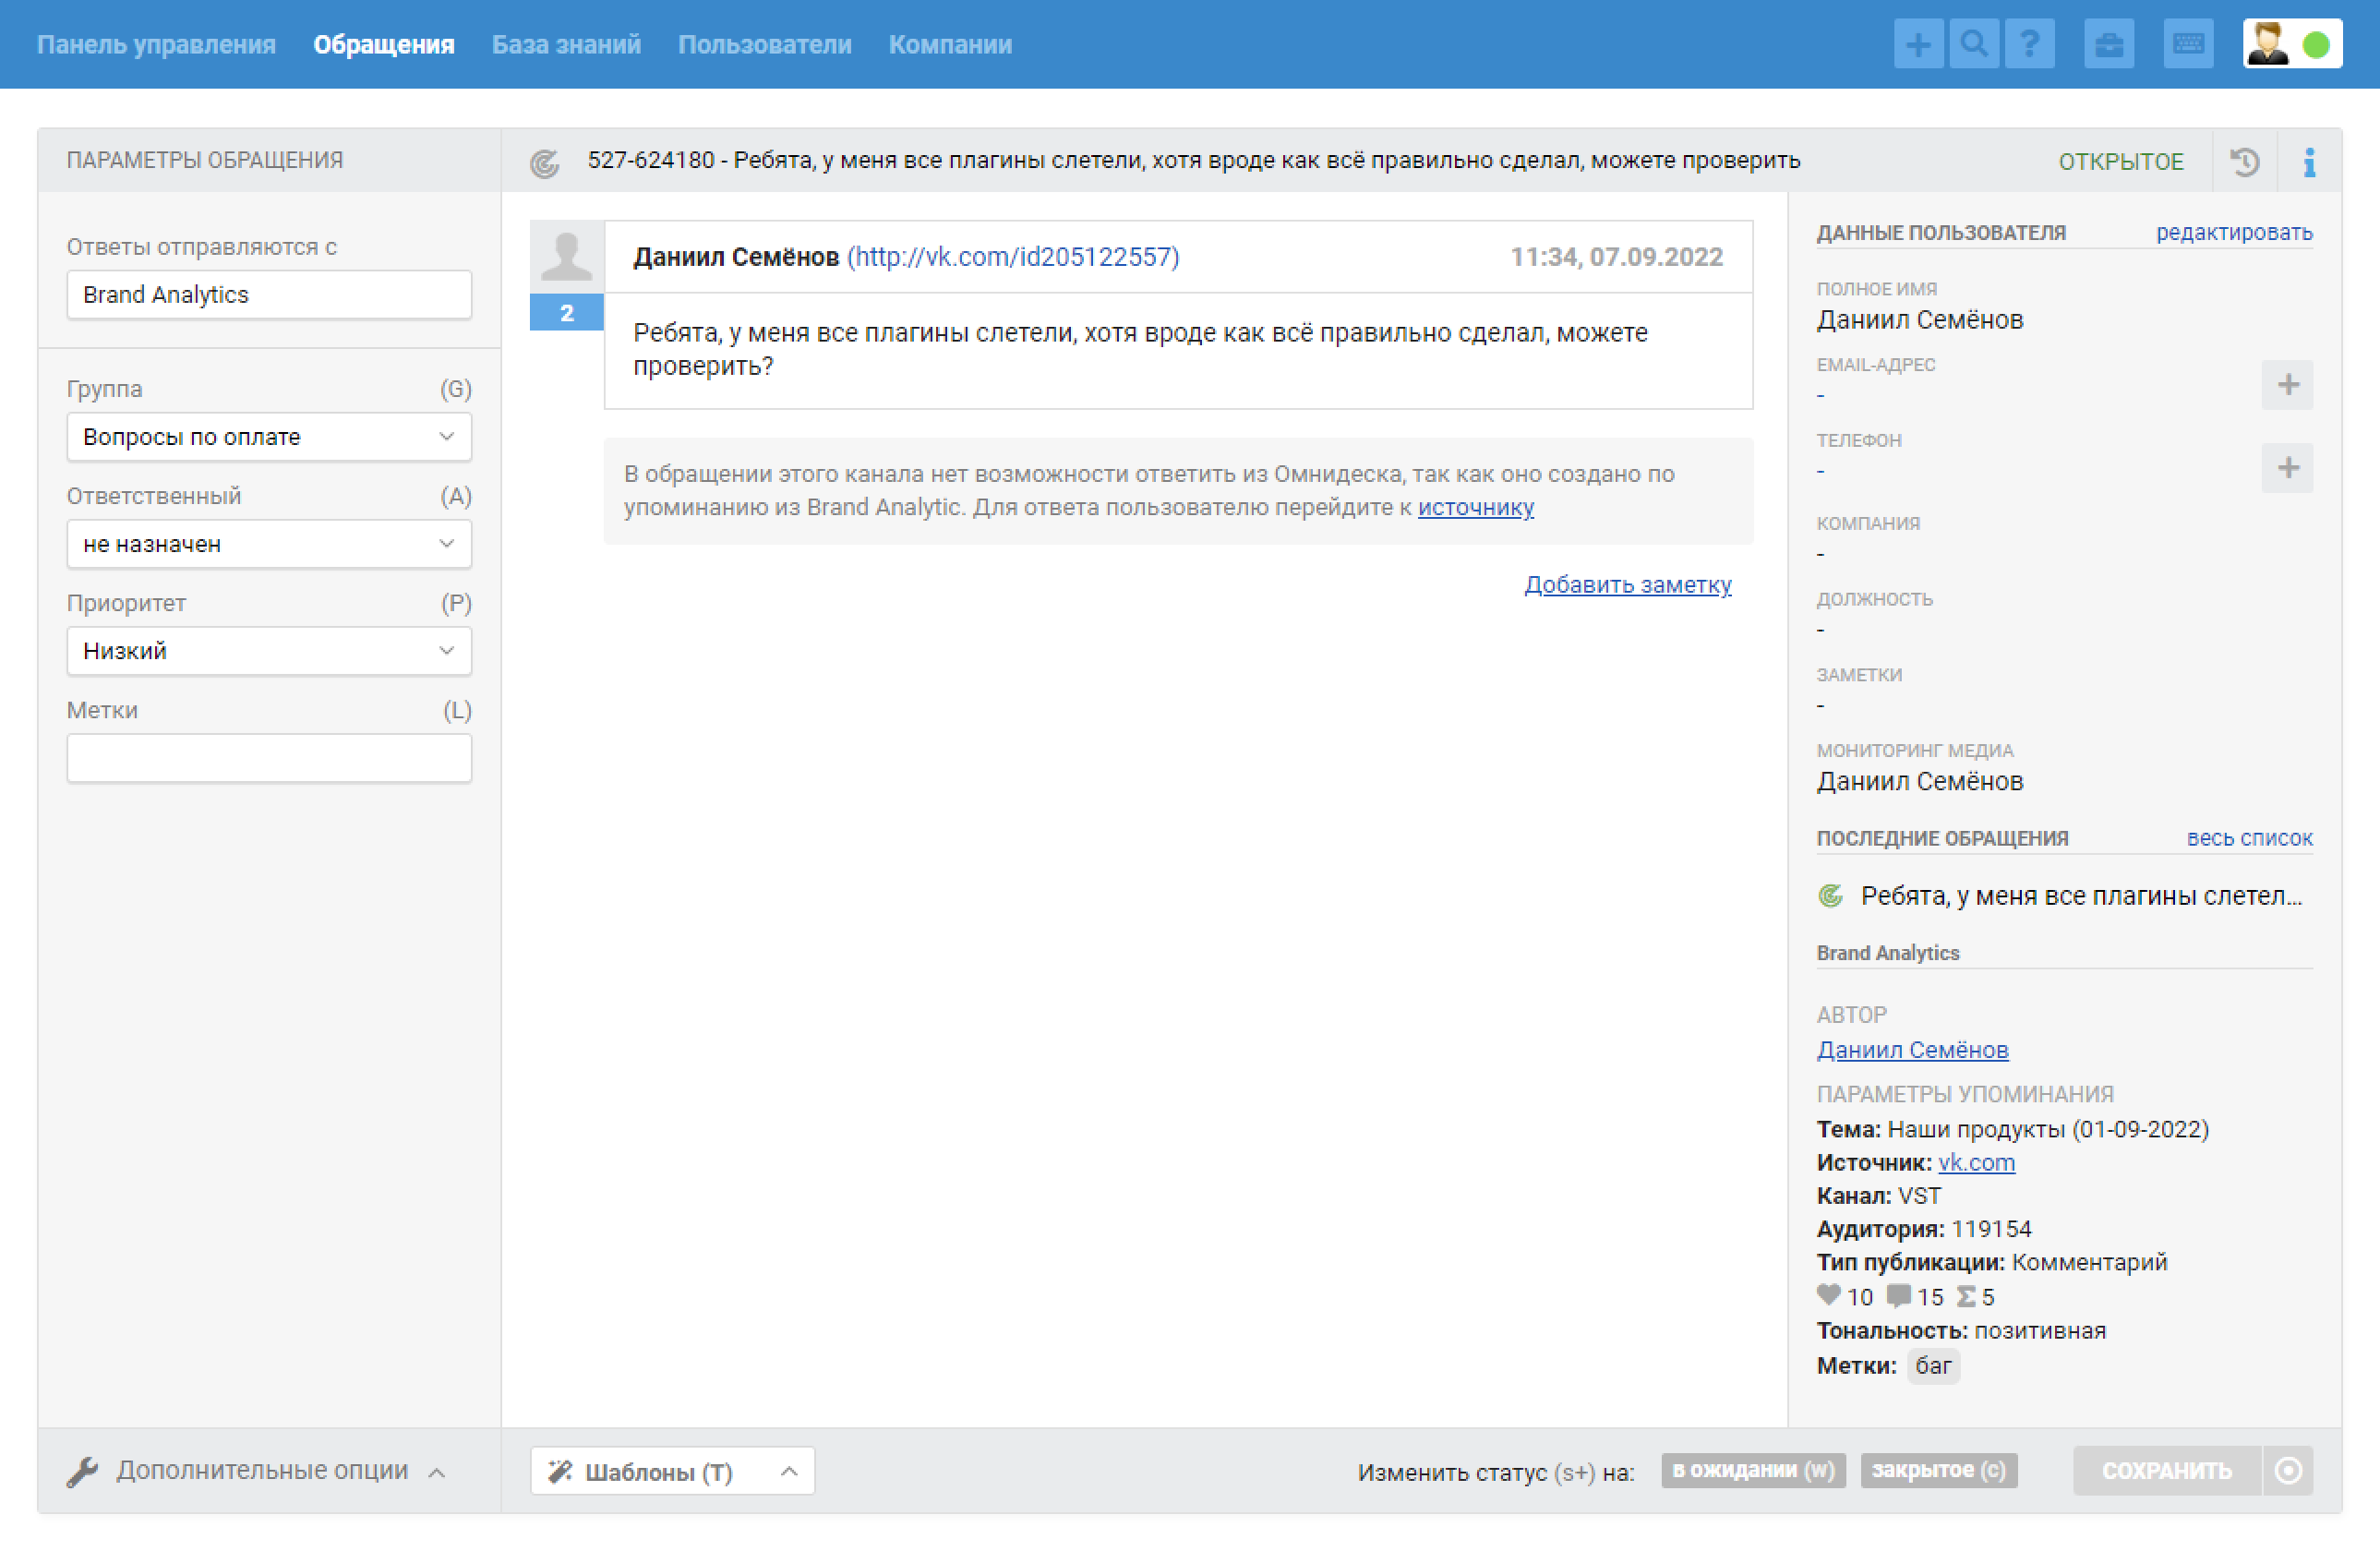
Task: Click the message count badge 2
Action: click(x=566, y=313)
